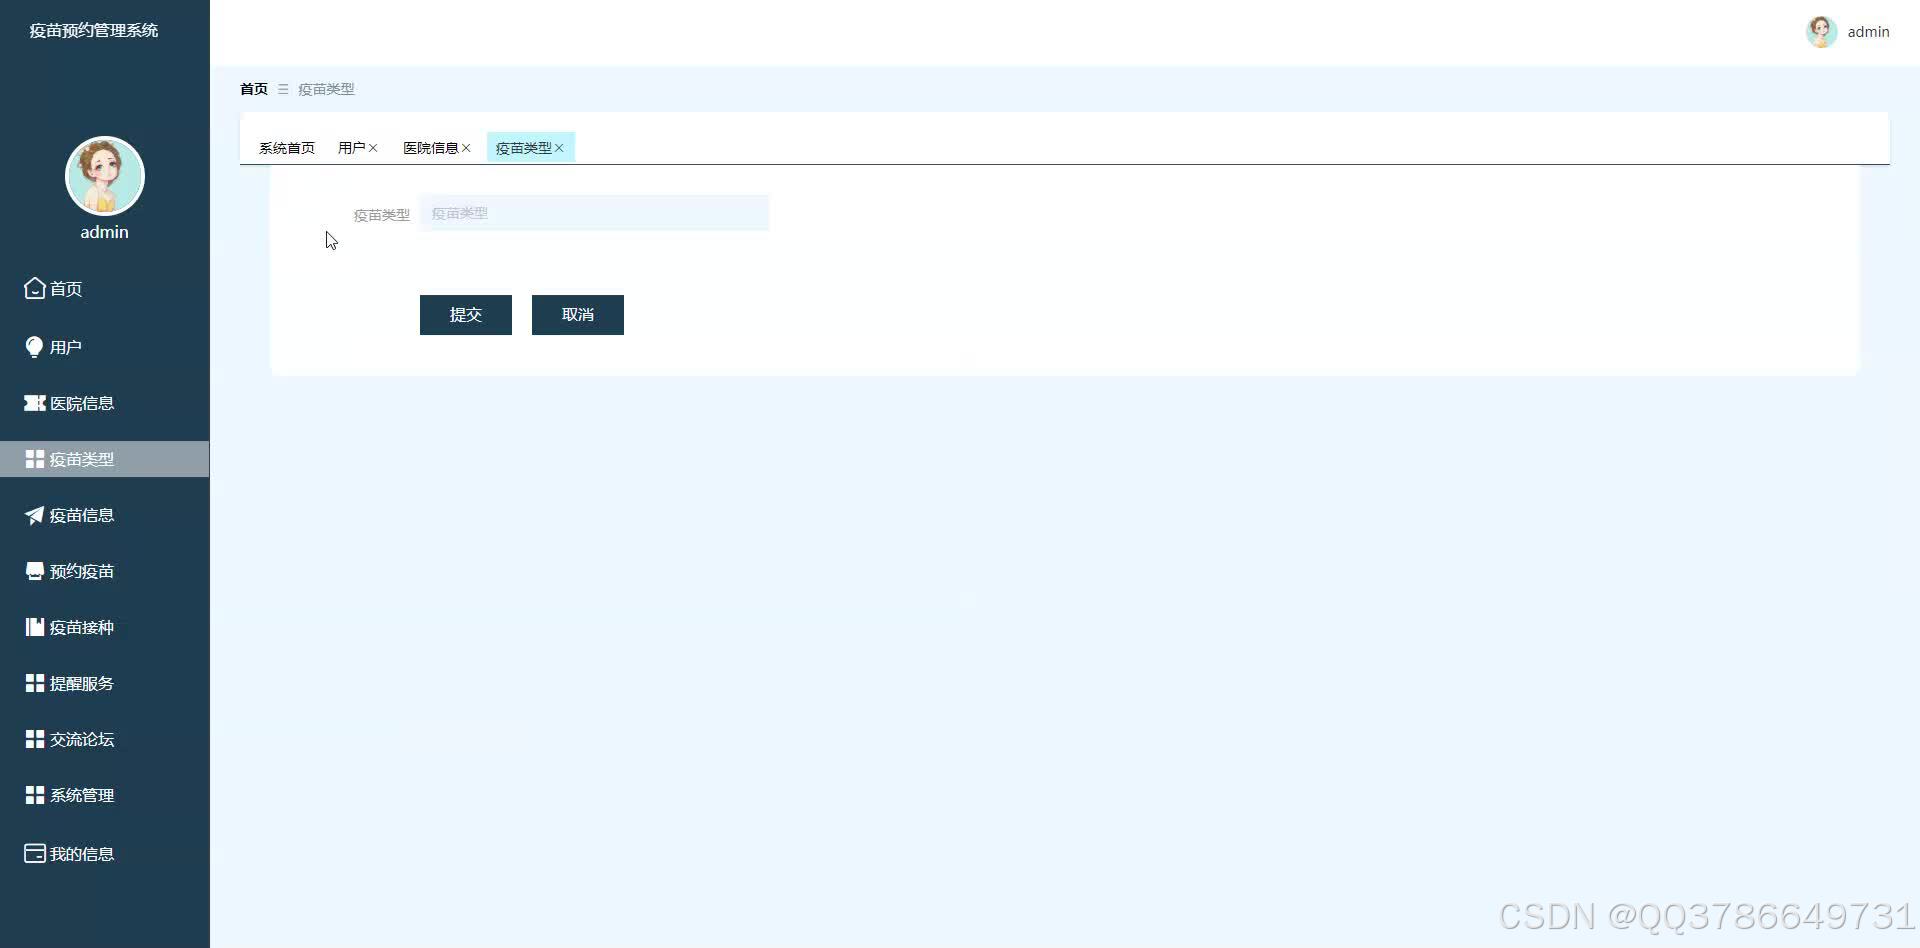
Task: Click the home icon beside 首页 in sidebar
Action: [x=35, y=288]
